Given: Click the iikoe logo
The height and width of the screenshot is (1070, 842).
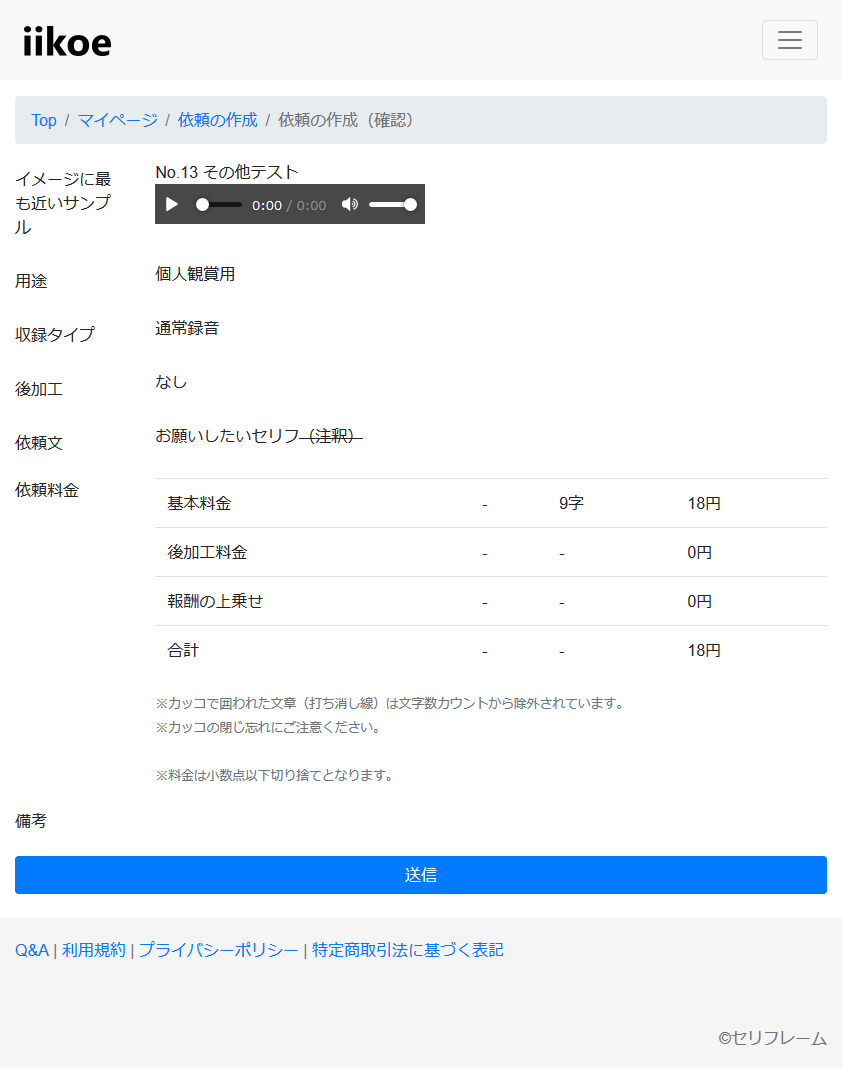Looking at the screenshot, I should (67, 42).
